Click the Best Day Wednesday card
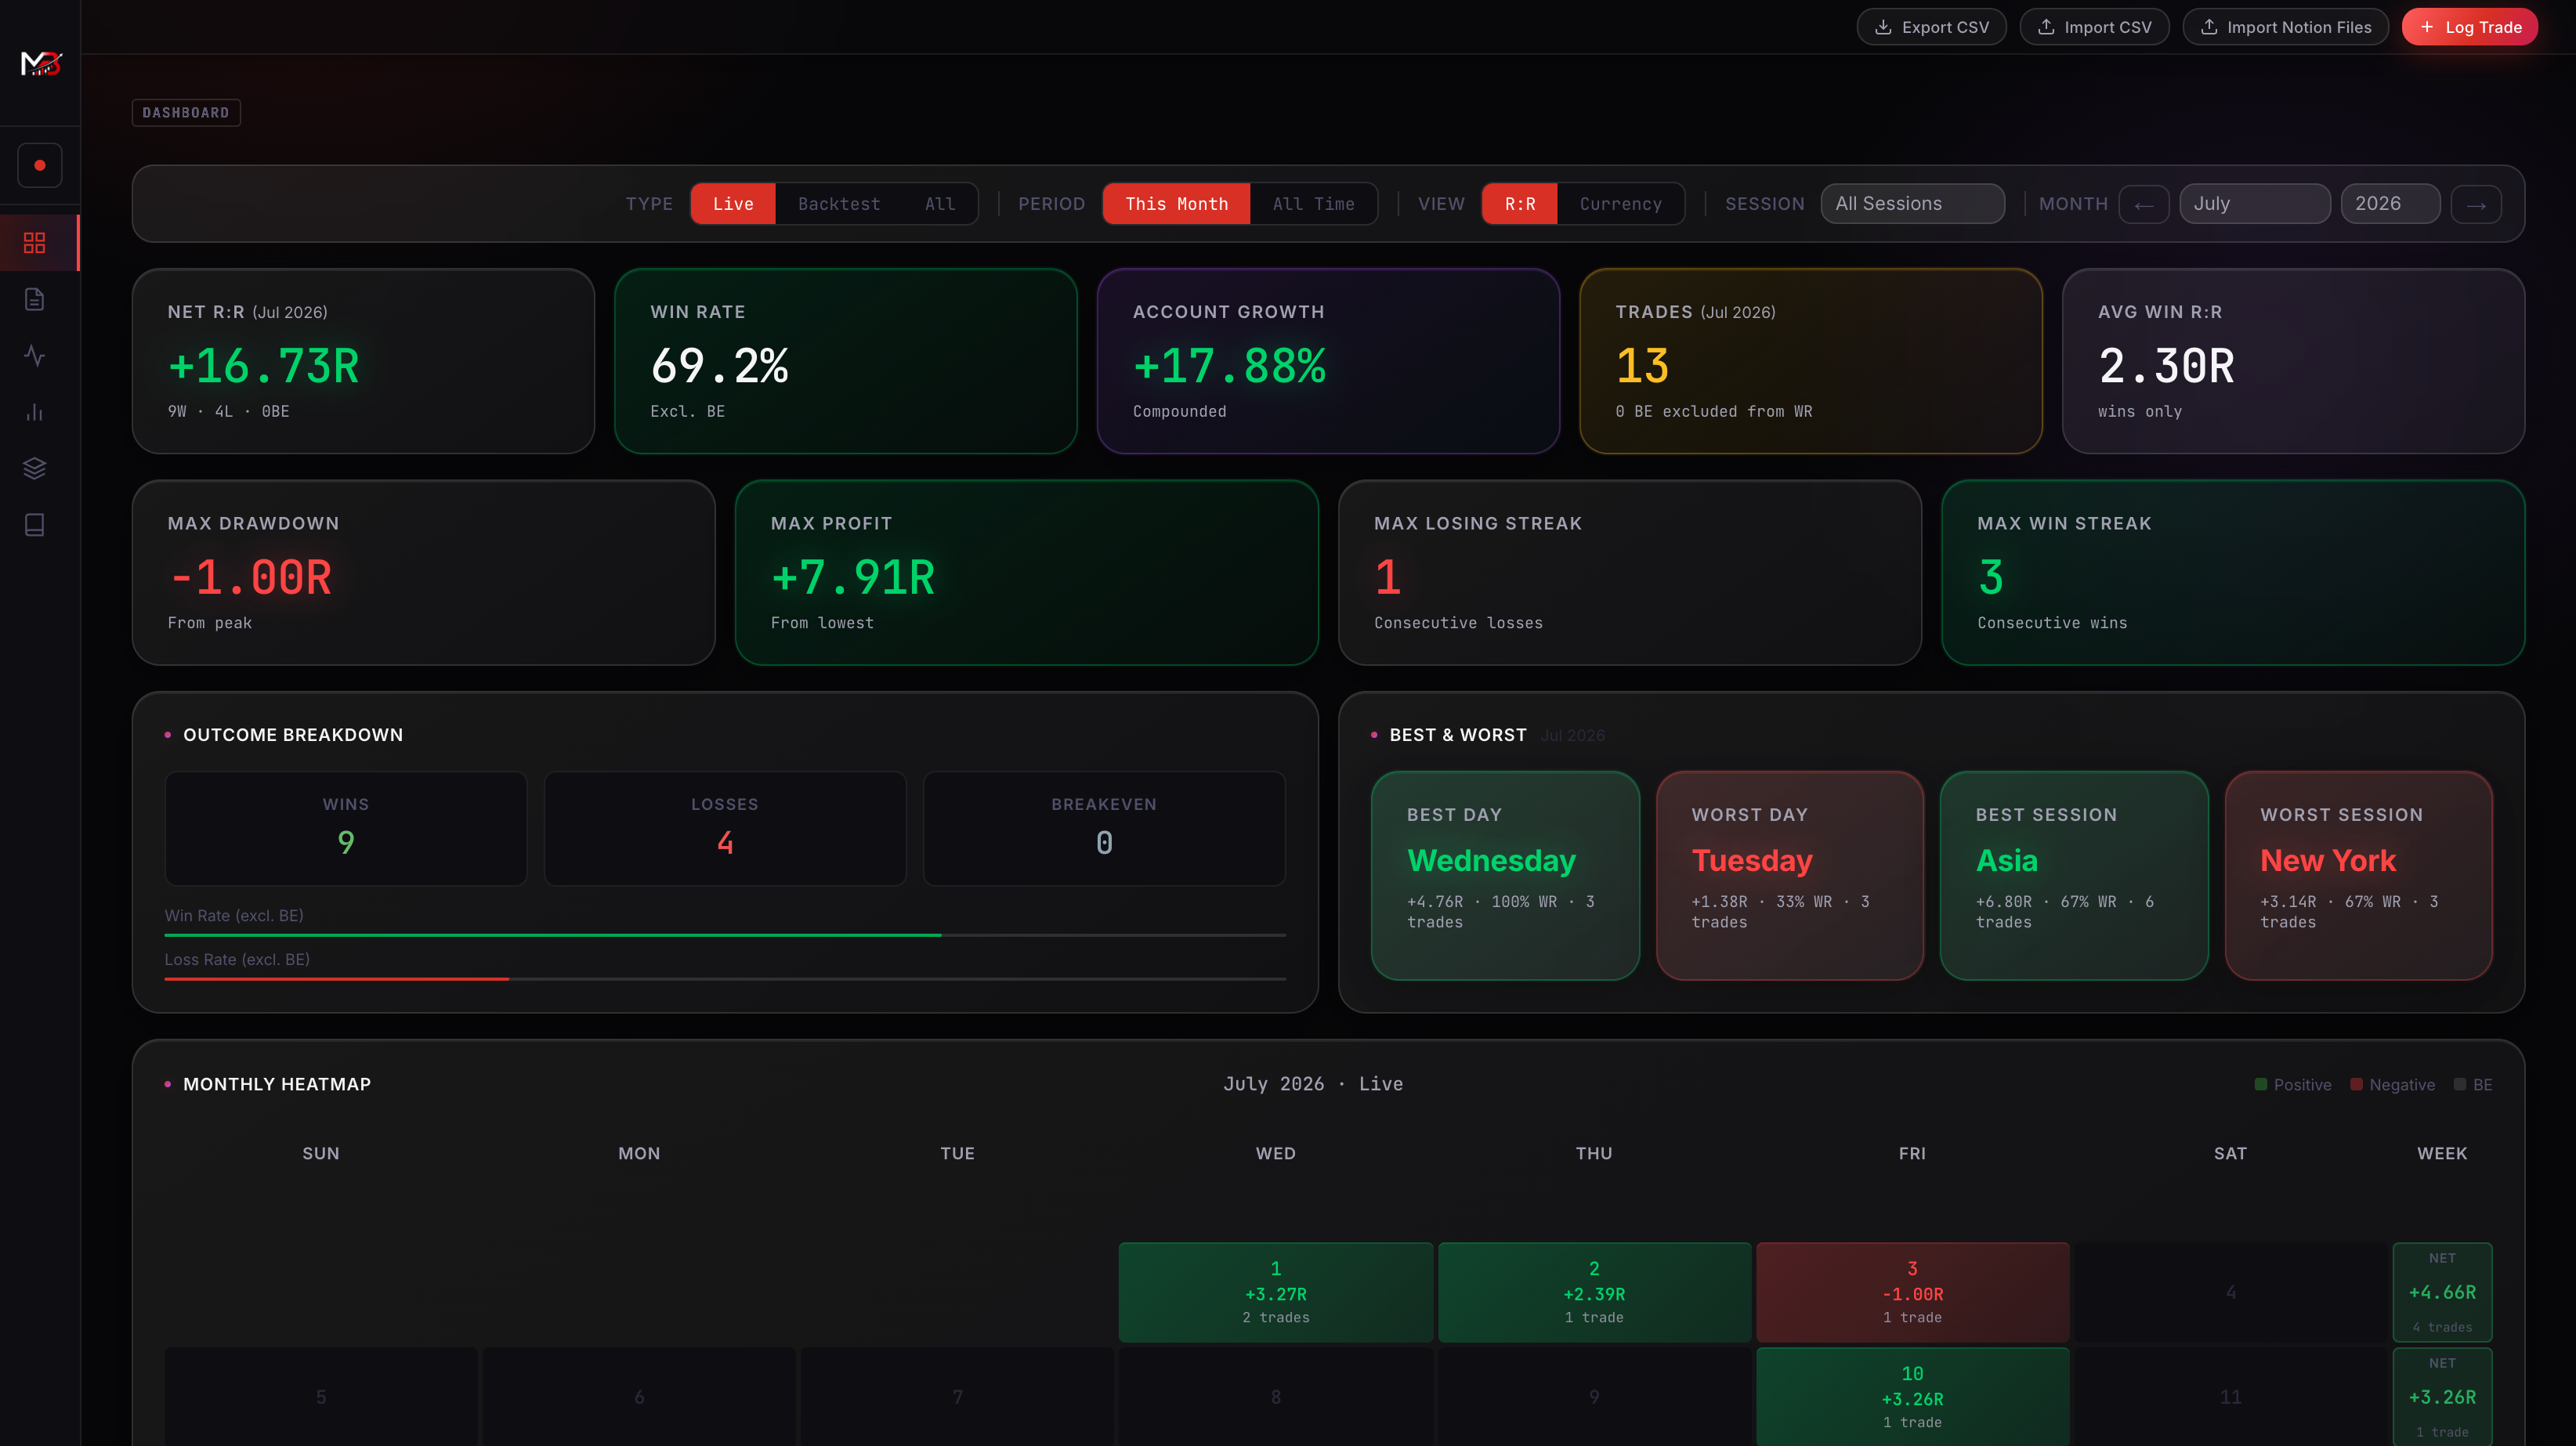 (x=1505, y=875)
